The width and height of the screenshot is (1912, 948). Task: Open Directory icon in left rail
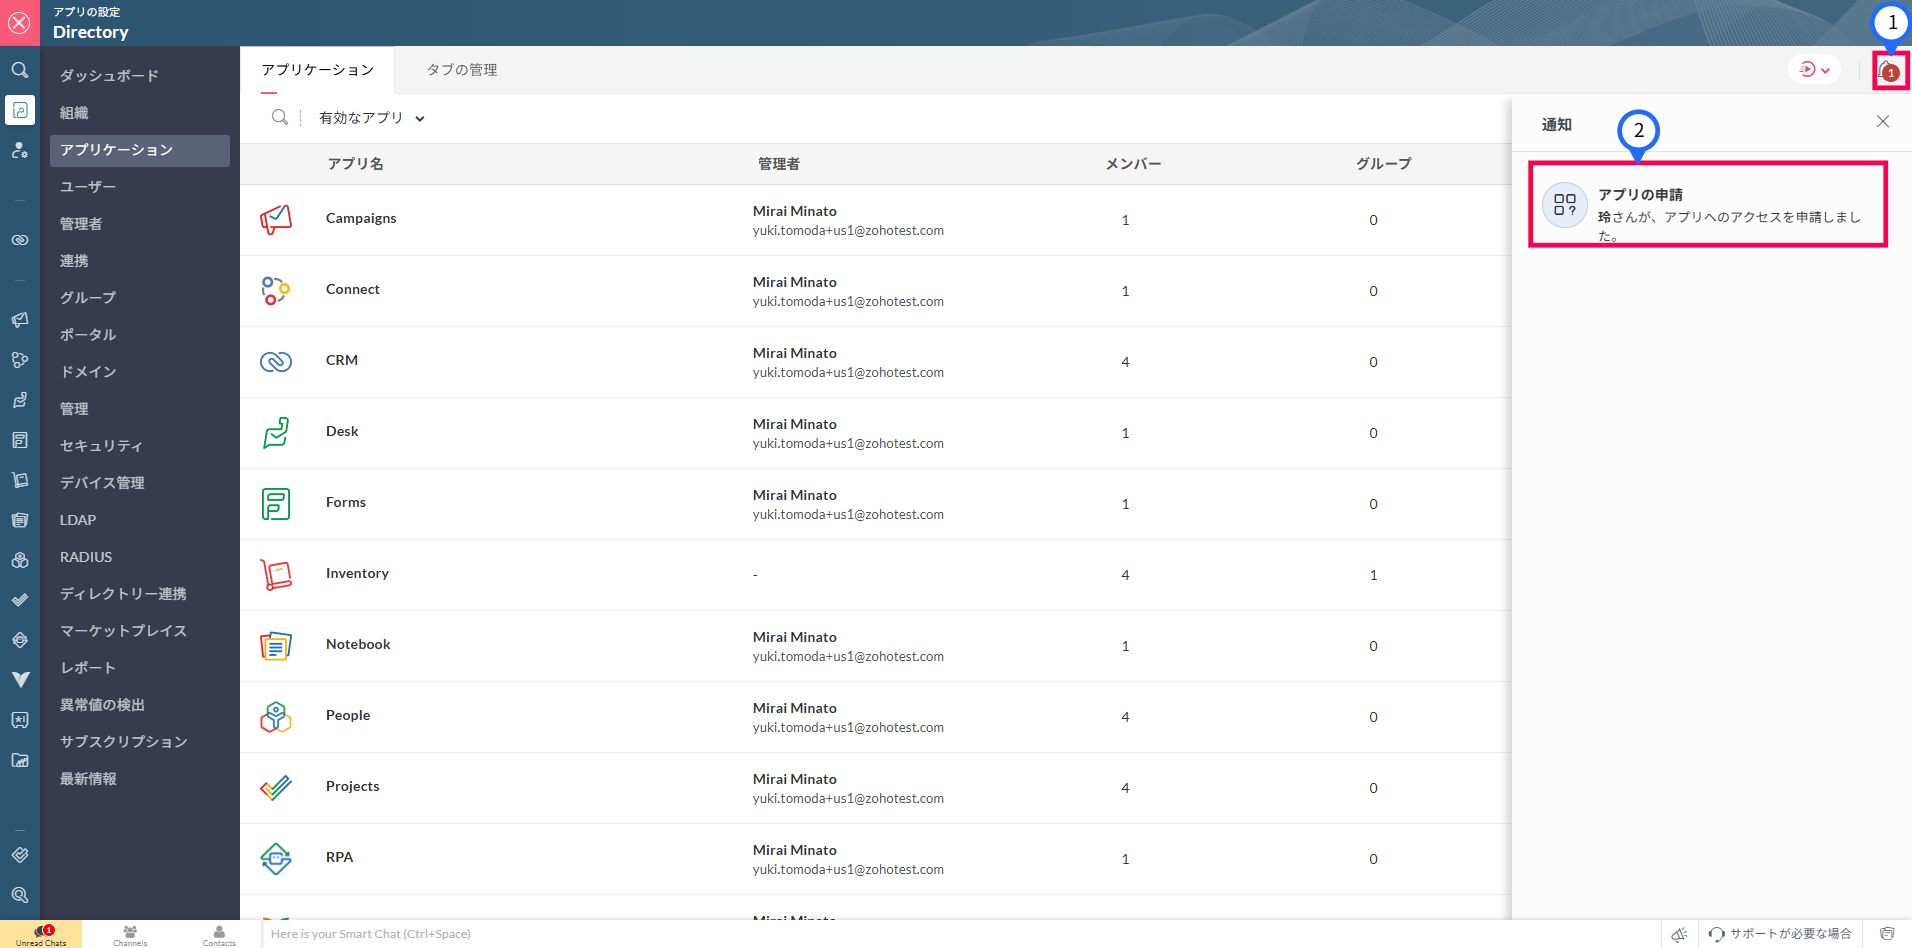coord(20,110)
